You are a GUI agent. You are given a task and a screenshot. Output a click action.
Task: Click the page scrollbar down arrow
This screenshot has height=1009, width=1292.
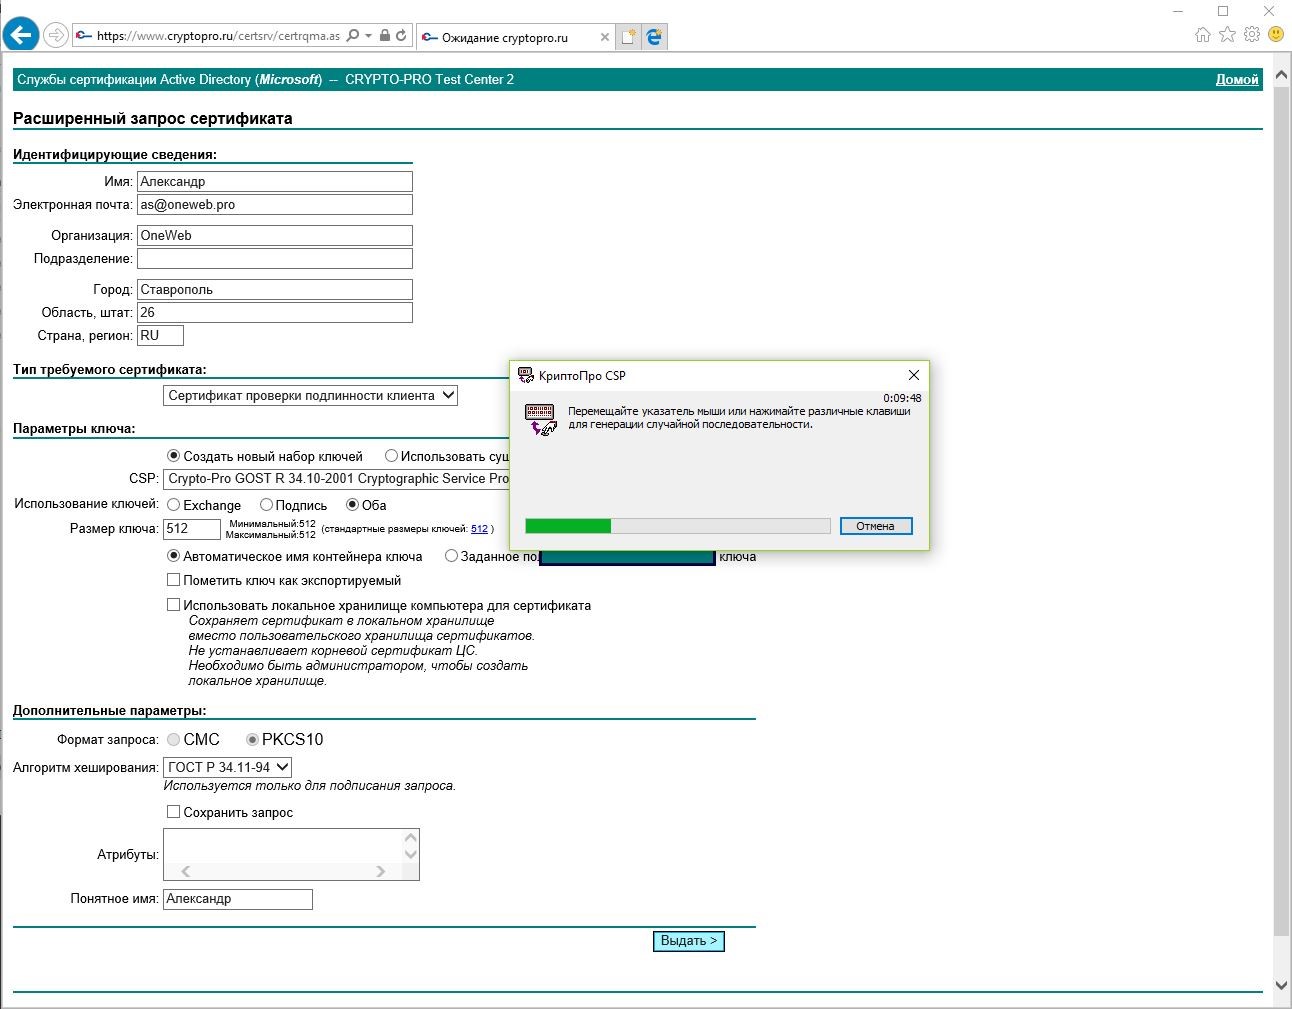pyautogui.click(x=1282, y=985)
